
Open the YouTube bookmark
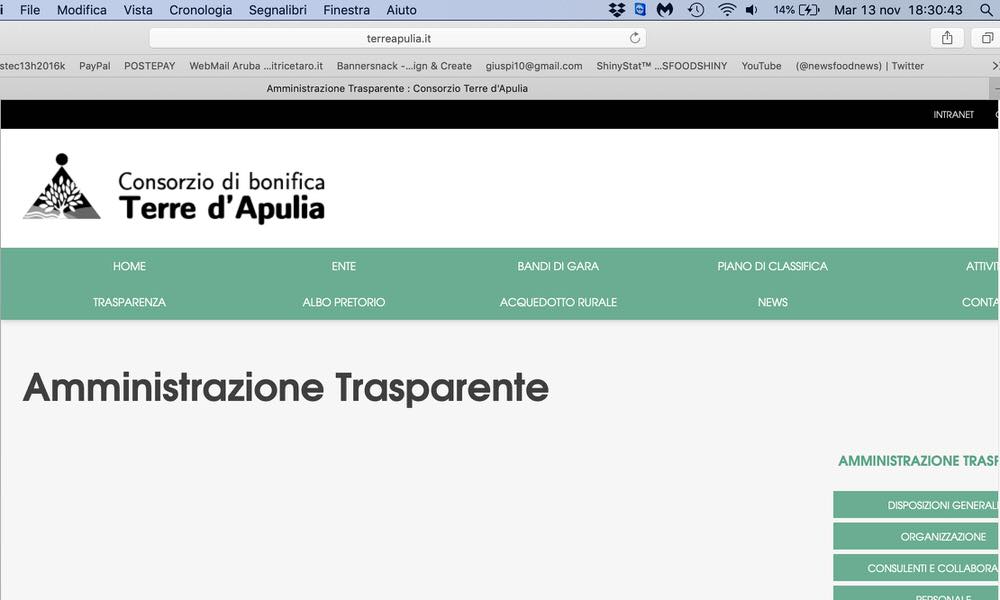761,66
